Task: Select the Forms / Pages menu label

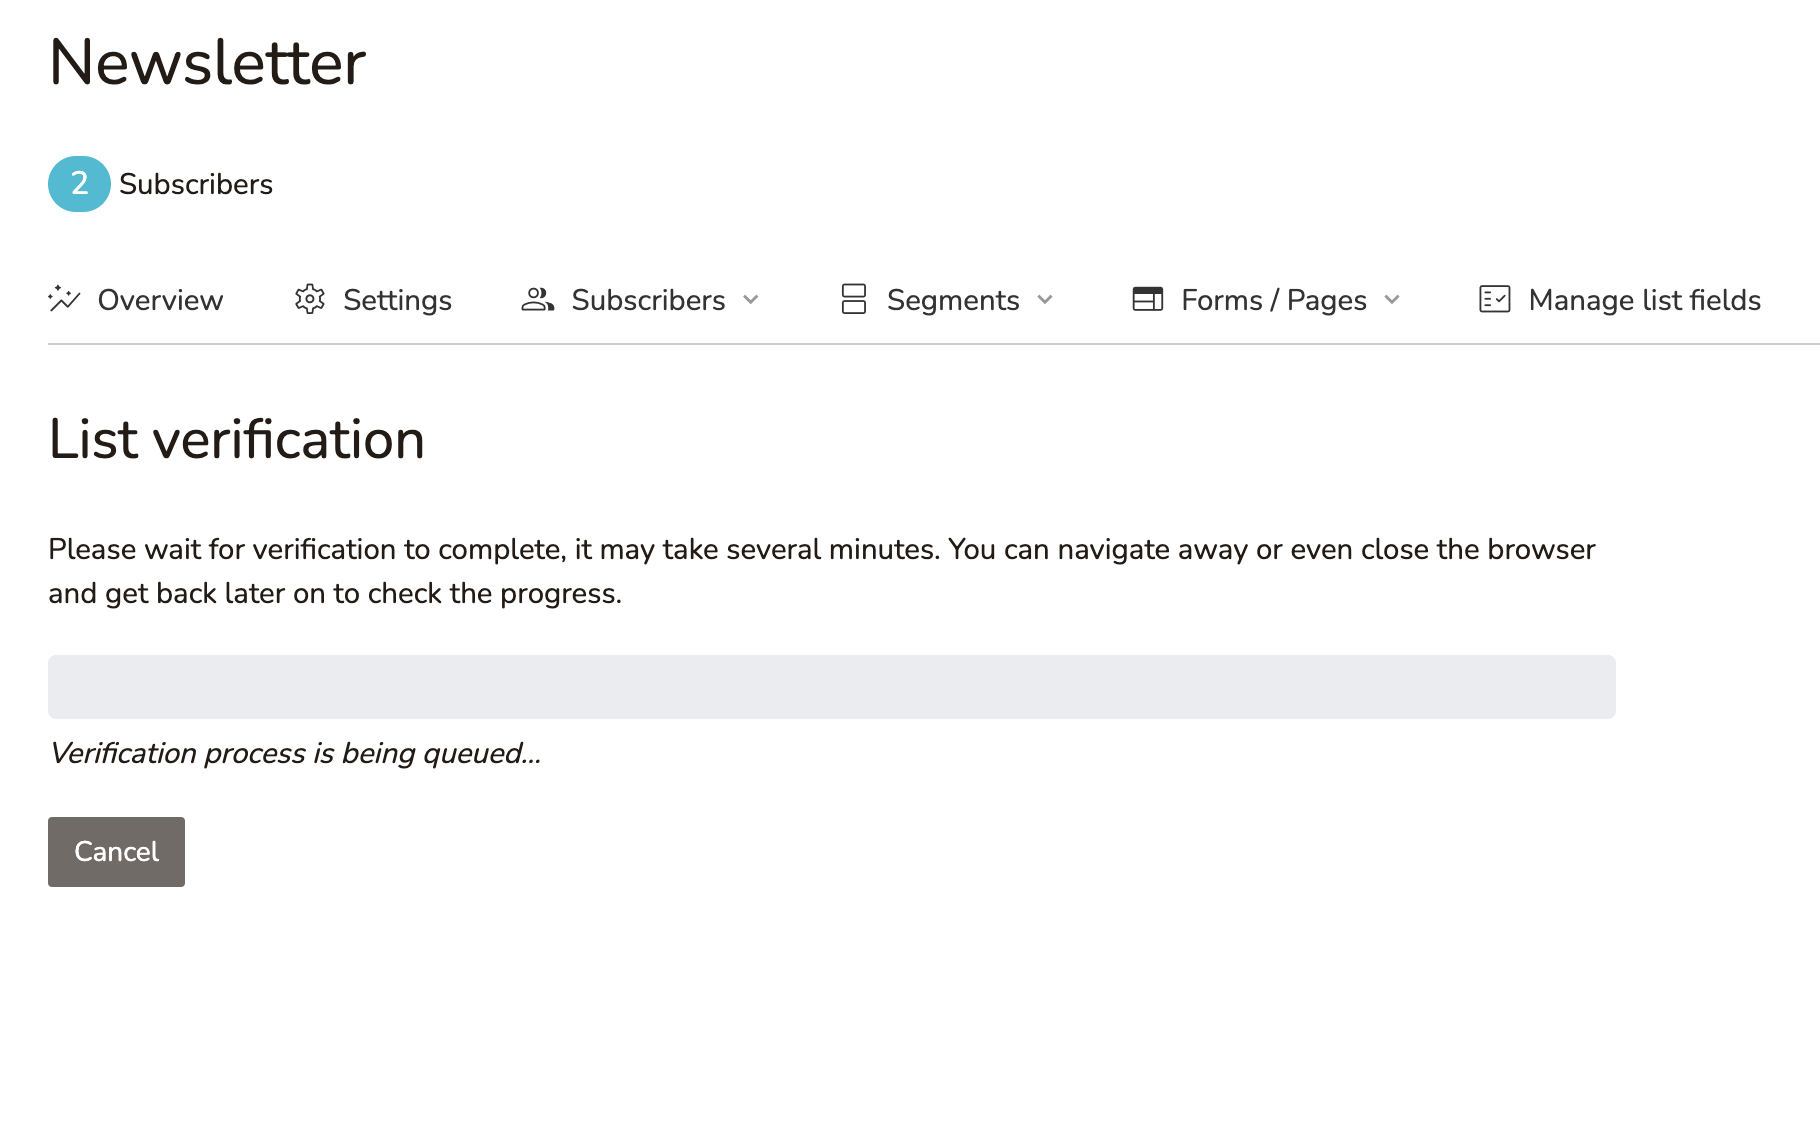Action: [1273, 300]
